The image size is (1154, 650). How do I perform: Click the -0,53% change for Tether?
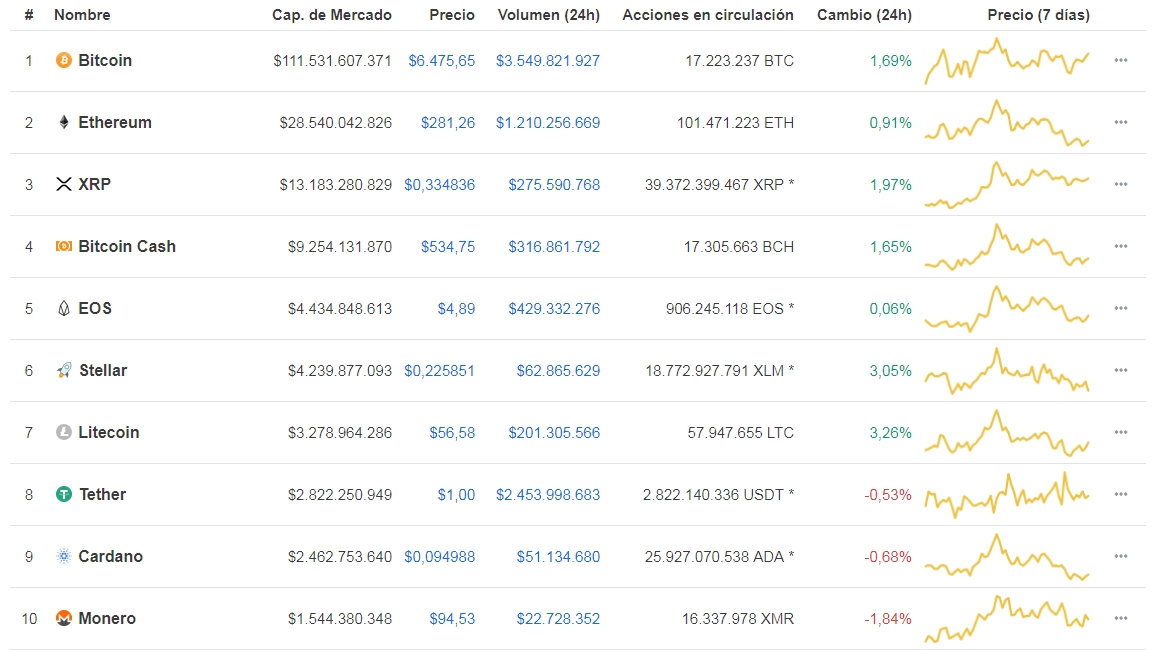tap(888, 494)
